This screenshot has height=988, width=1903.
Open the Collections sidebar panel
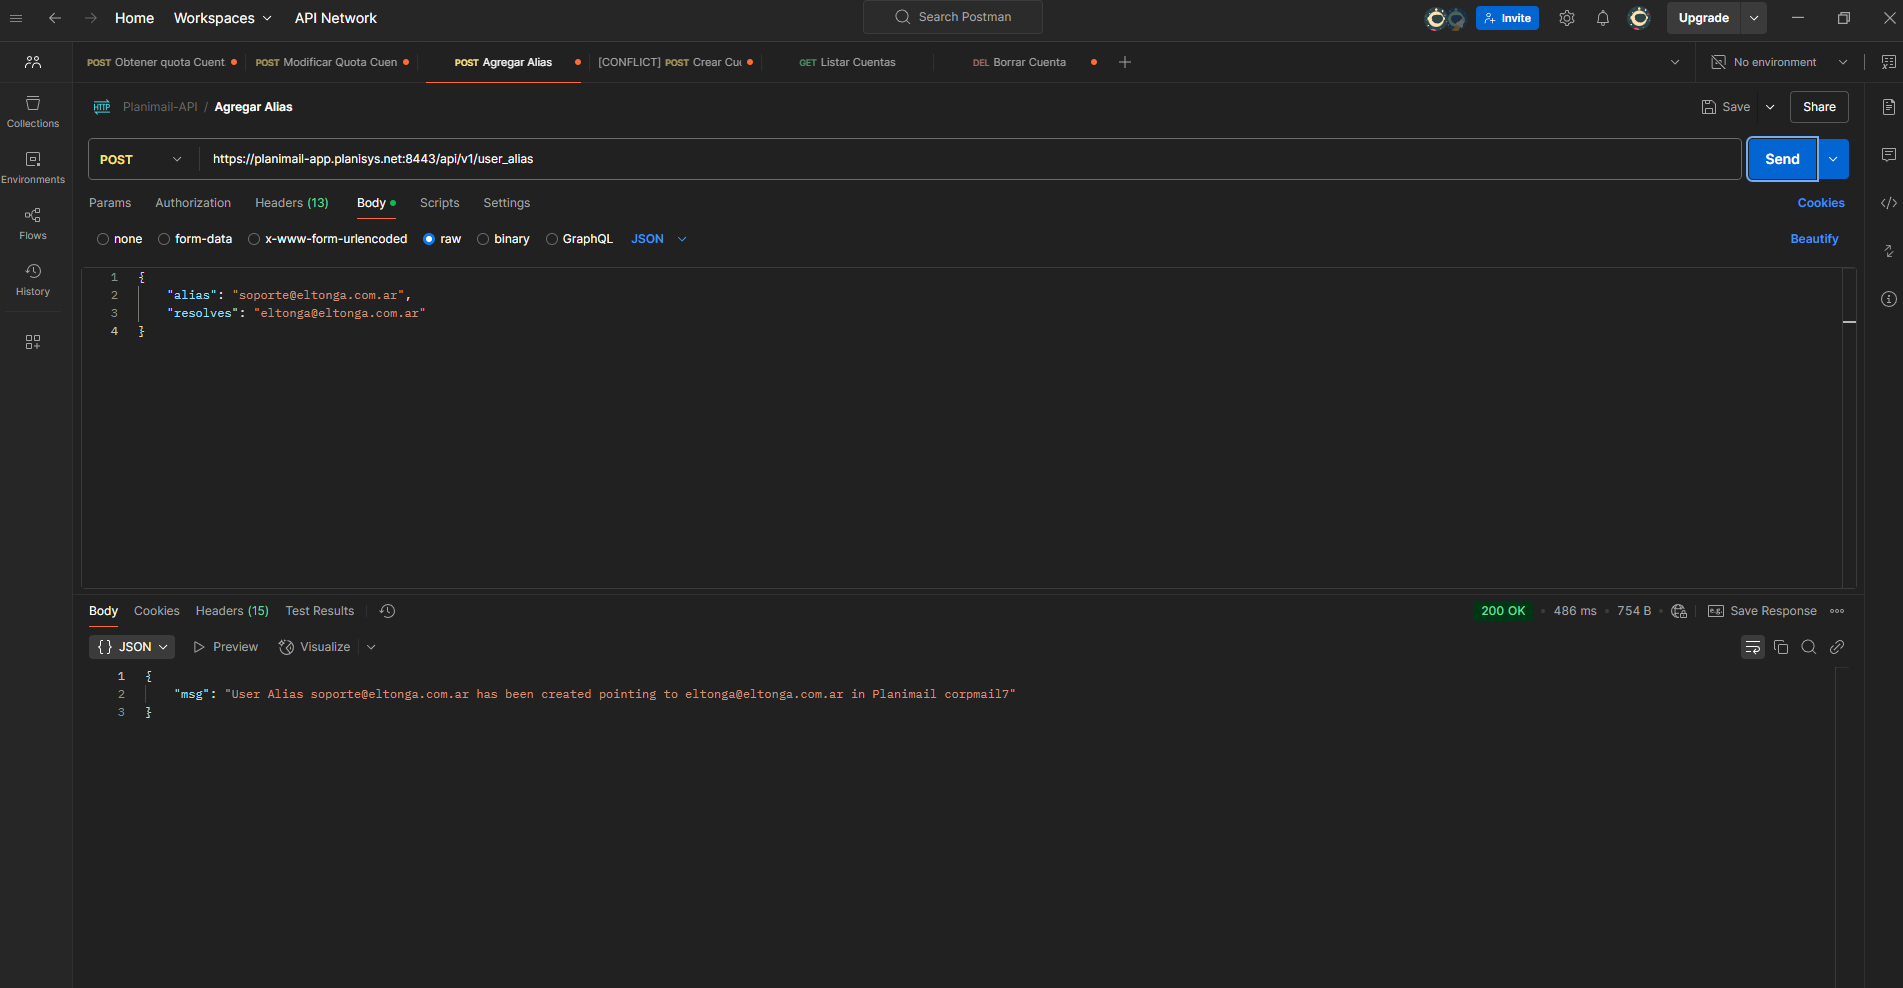(x=33, y=112)
